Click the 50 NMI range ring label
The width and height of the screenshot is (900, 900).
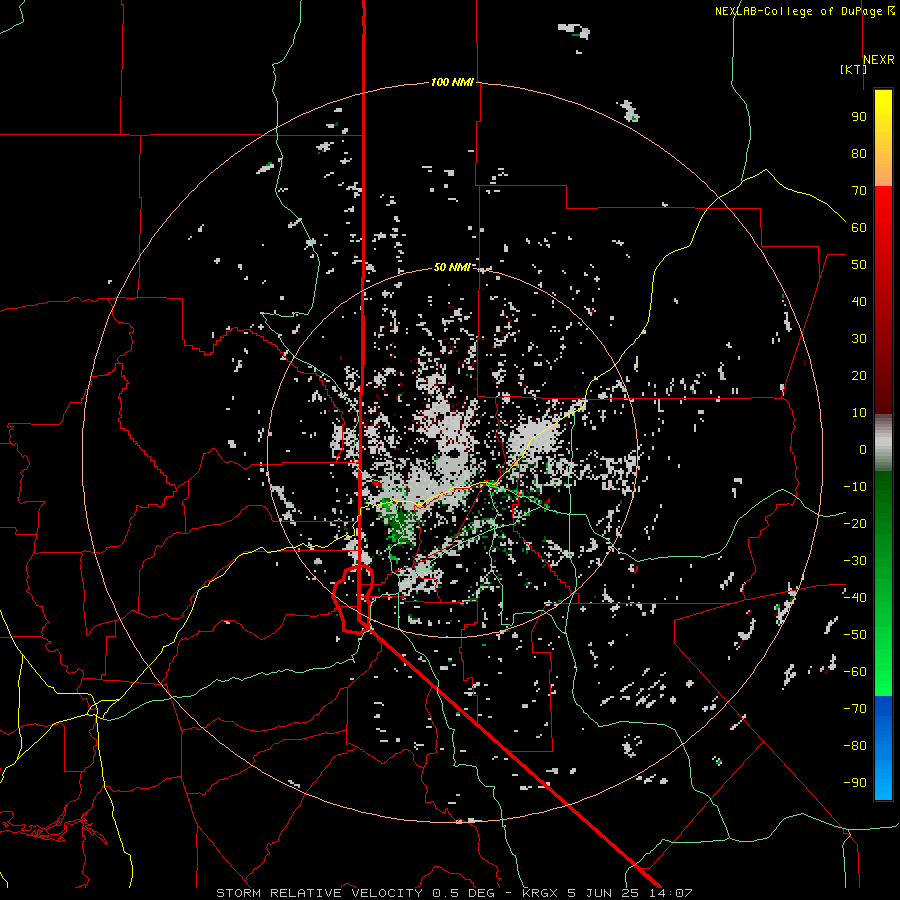click(x=452, y=267)
